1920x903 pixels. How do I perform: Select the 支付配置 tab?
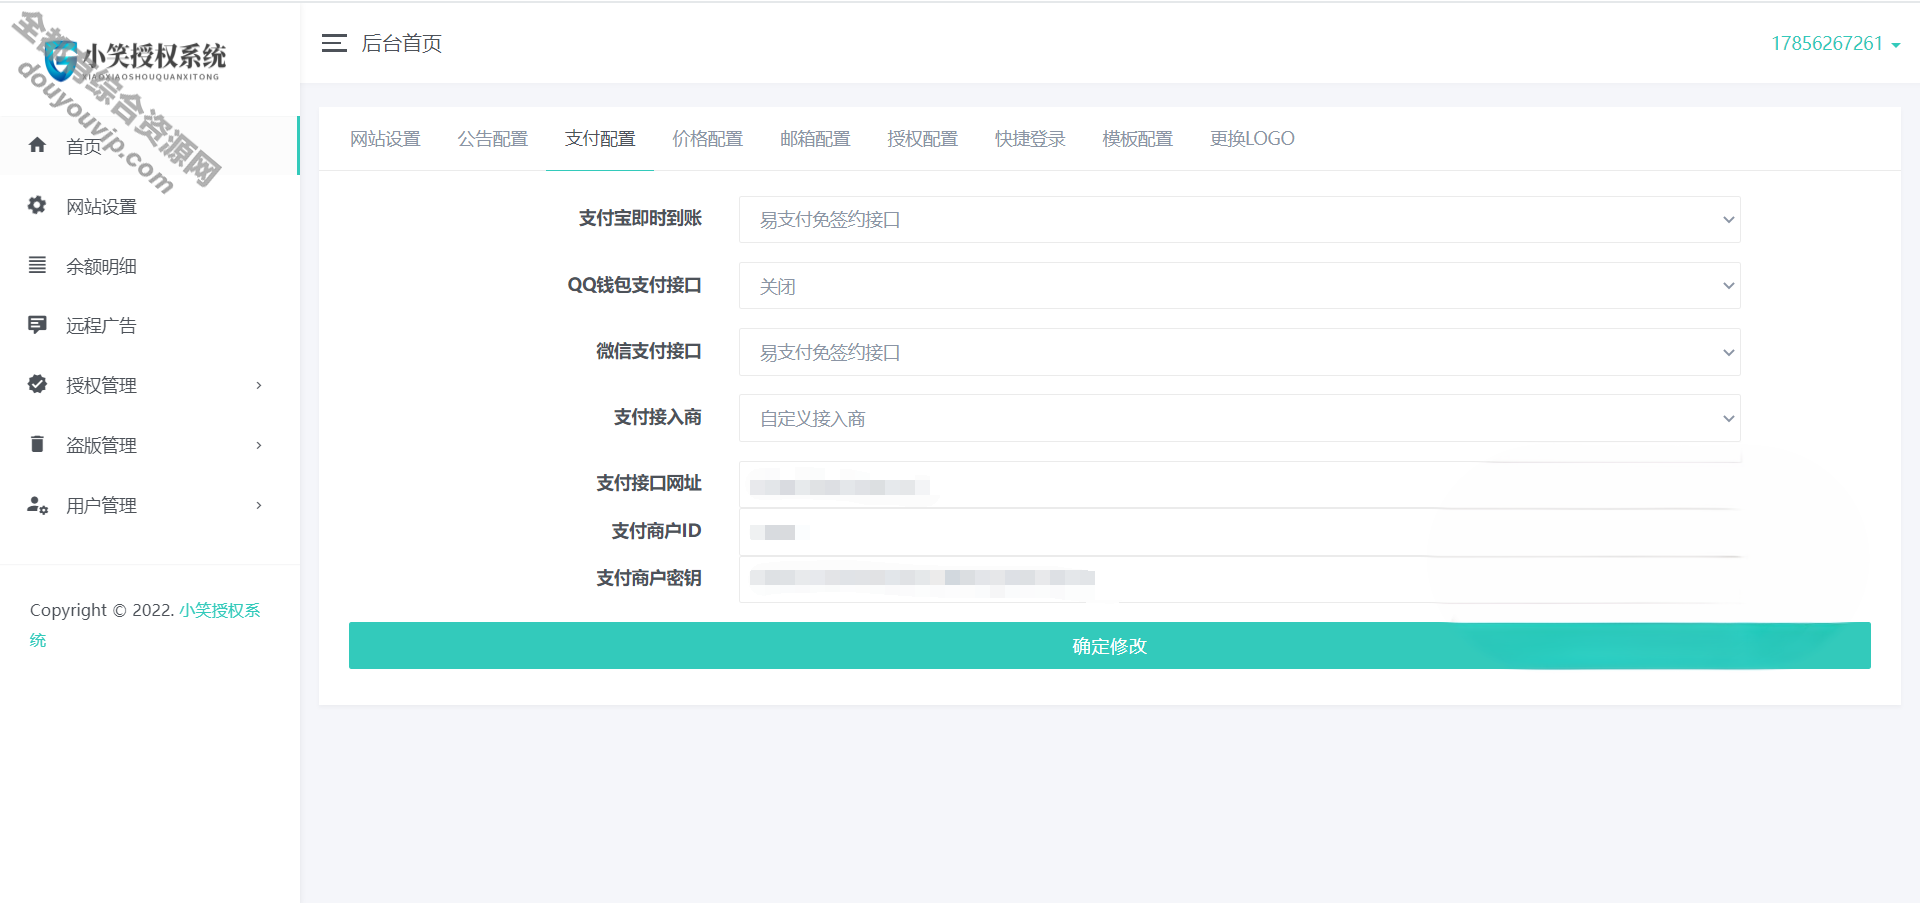[x=600, y=139]
